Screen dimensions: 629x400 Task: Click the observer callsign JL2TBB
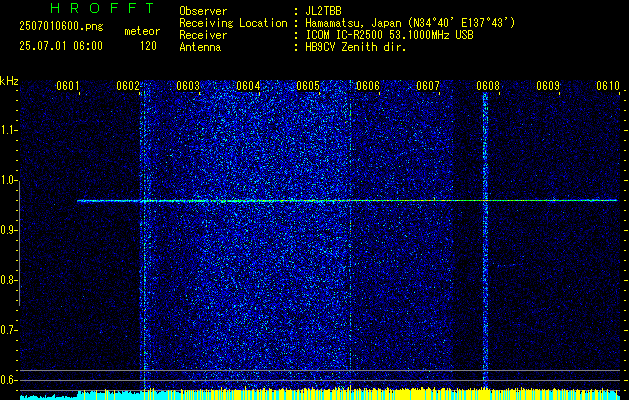(x=323, y=11)
